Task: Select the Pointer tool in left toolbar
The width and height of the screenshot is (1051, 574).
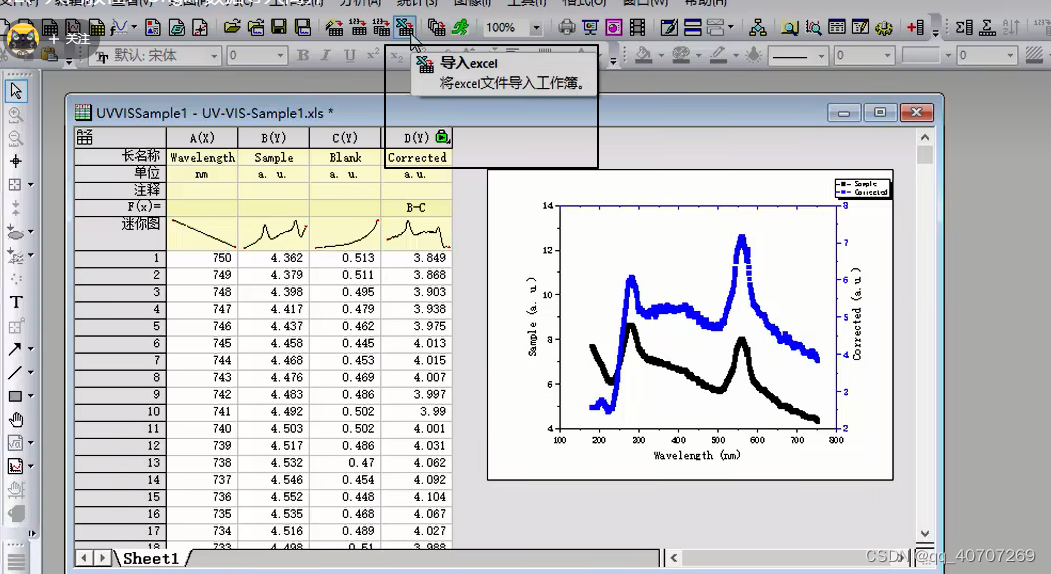Action: tap(15, 91)
